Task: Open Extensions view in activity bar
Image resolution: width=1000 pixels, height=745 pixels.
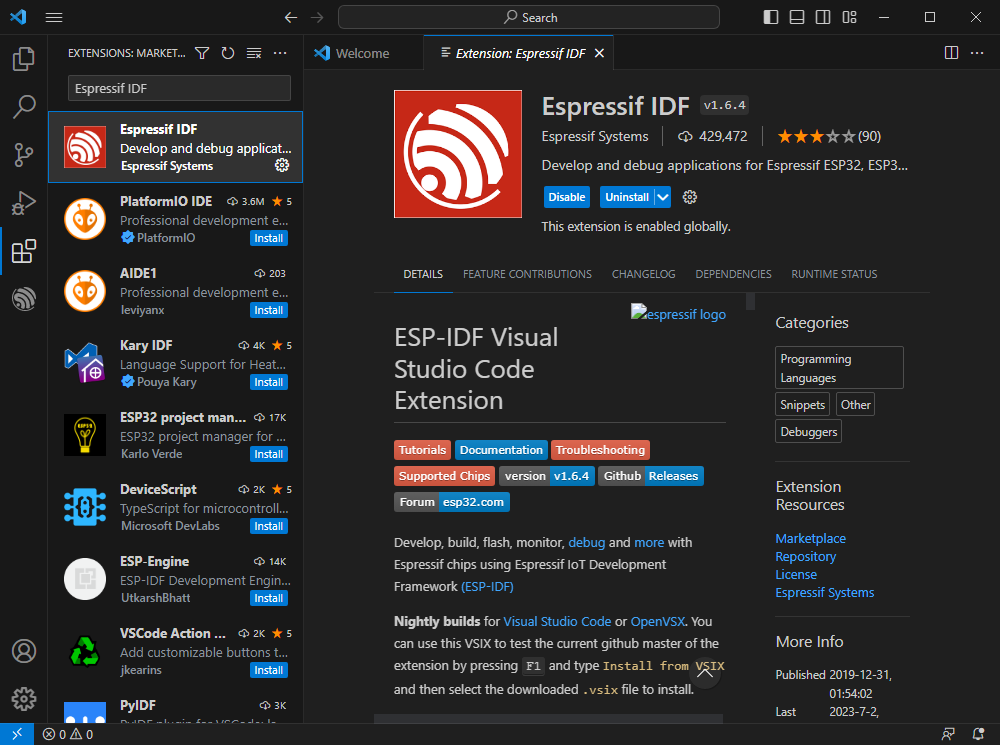Action: click(x=24, y=251)
